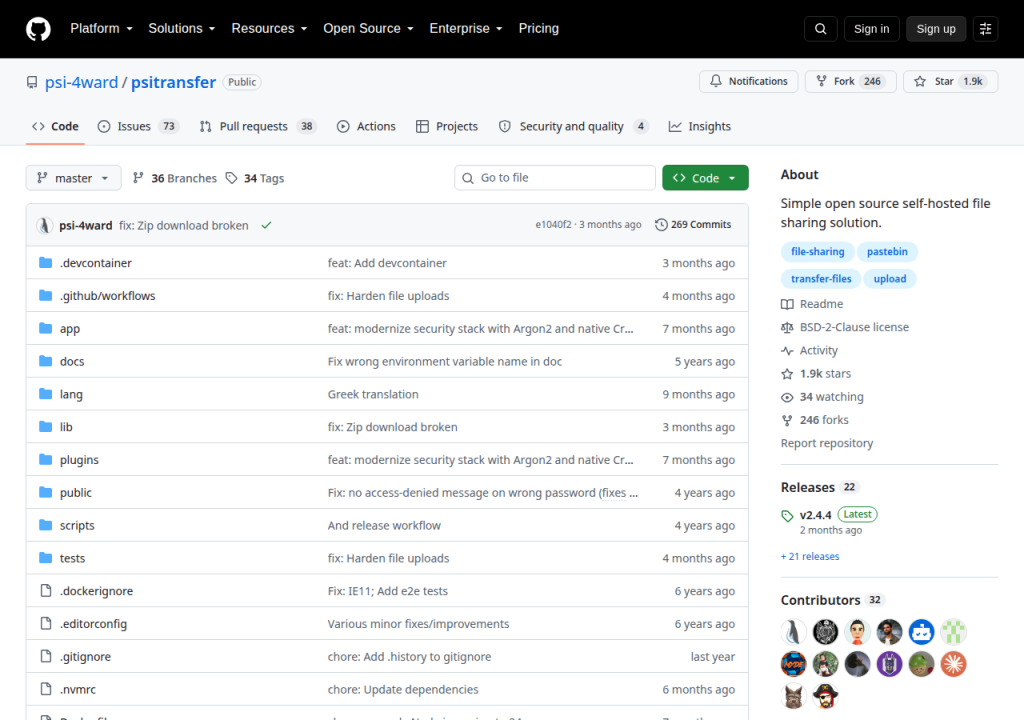Switch to the Projects tab
Viewport: 1024px width, 720px height.
click(447, 127)
